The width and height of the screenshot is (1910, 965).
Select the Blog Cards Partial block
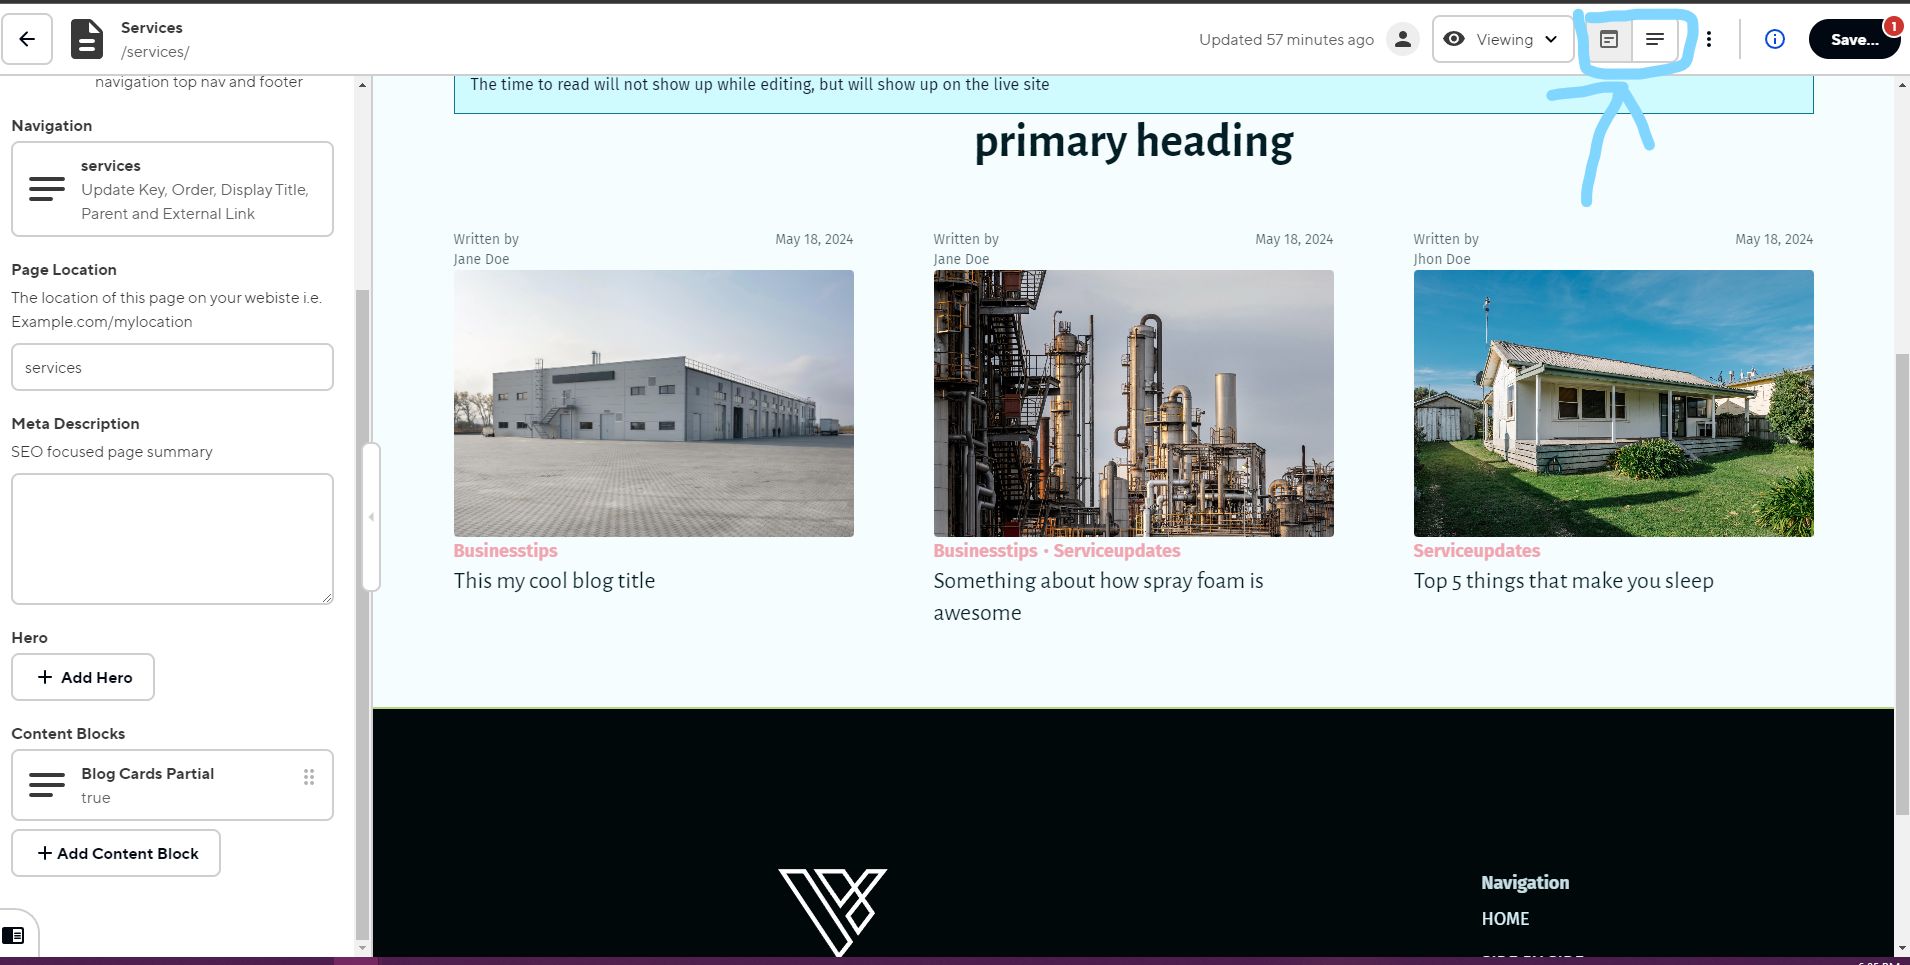pyautogui.click(x=172, y=785)
